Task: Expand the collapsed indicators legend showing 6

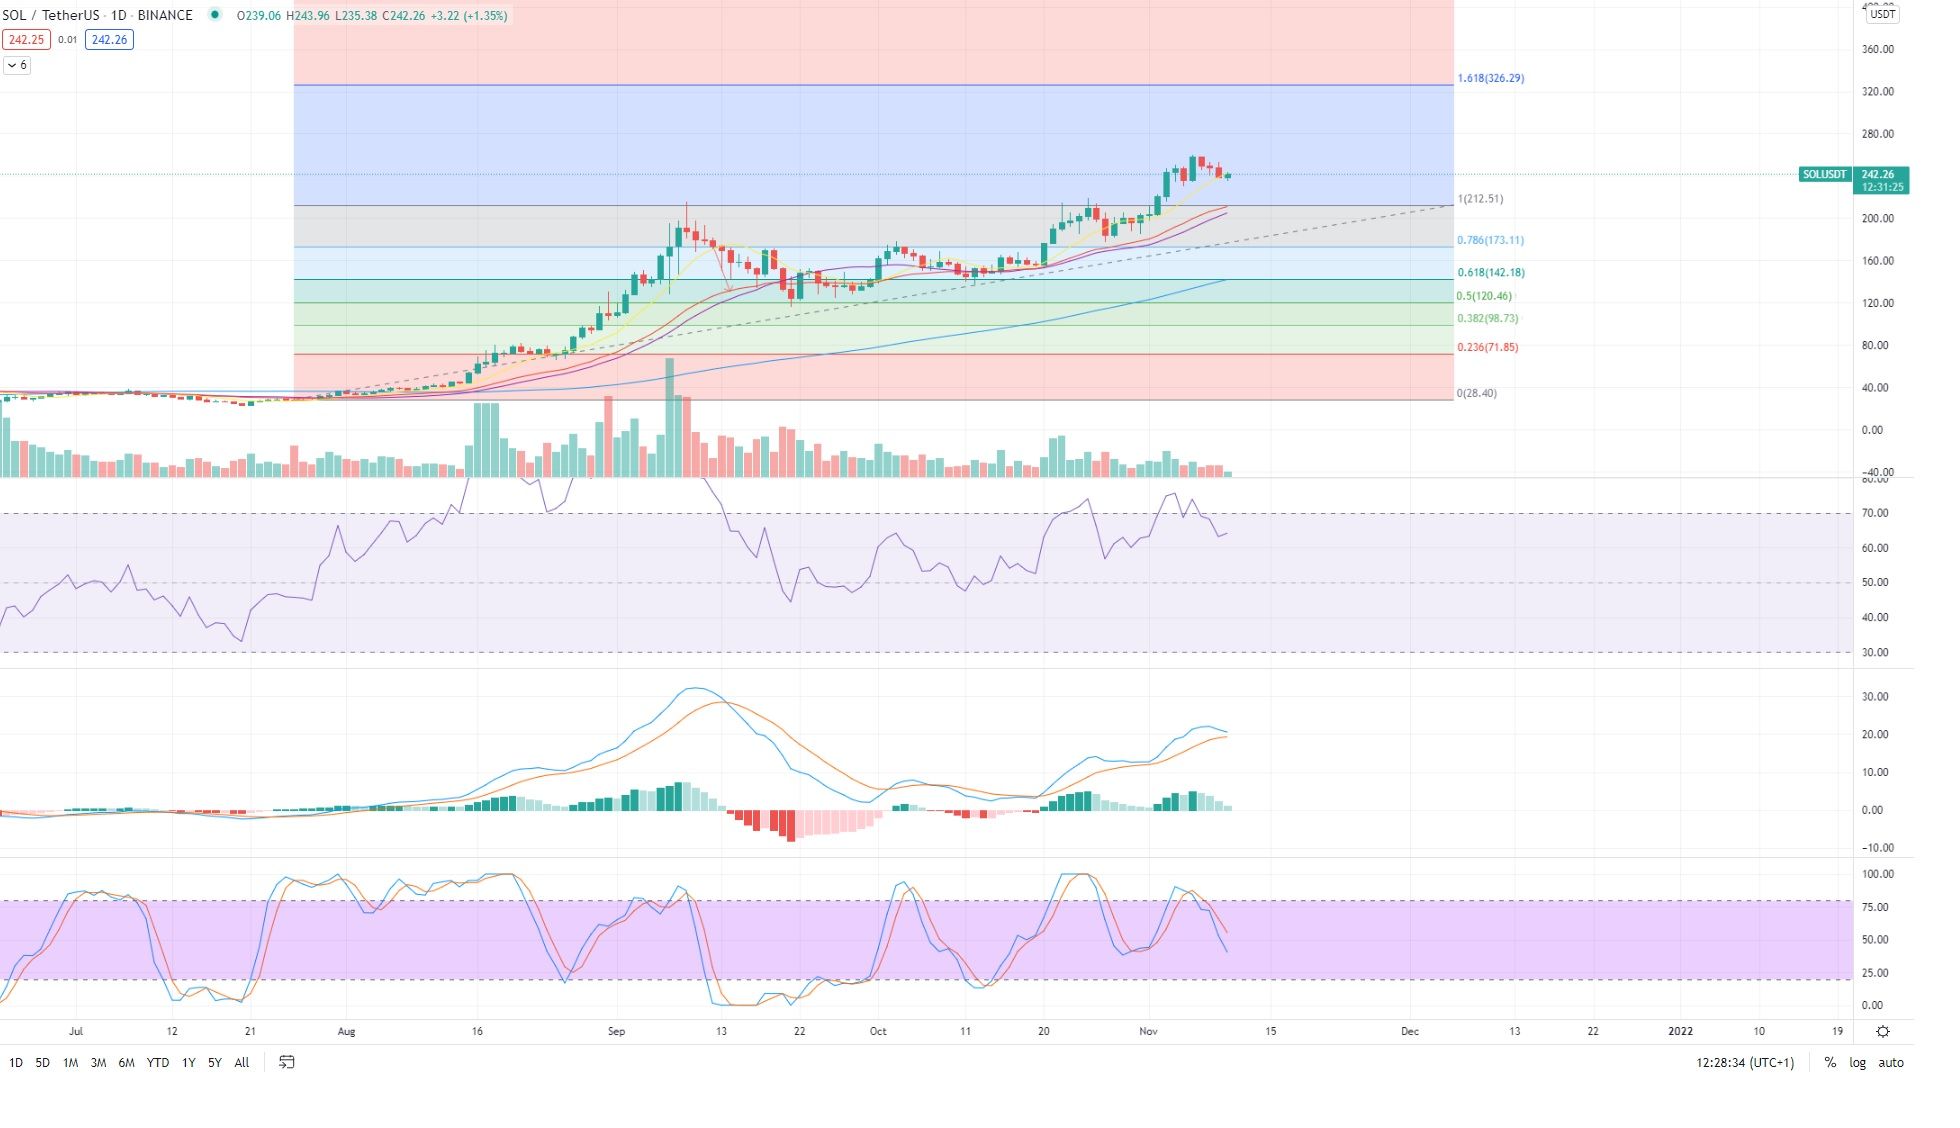Action: point(17,65)
